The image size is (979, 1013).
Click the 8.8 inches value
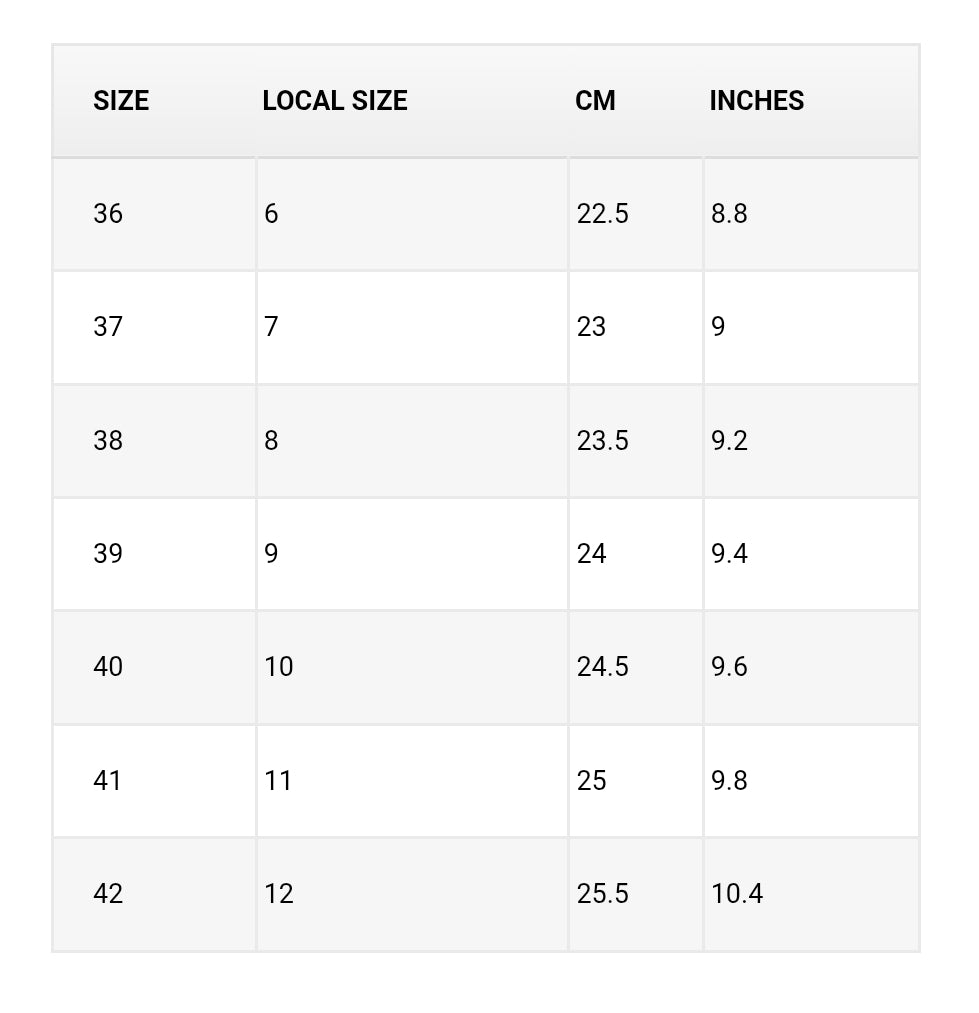(x=729, y=214)
